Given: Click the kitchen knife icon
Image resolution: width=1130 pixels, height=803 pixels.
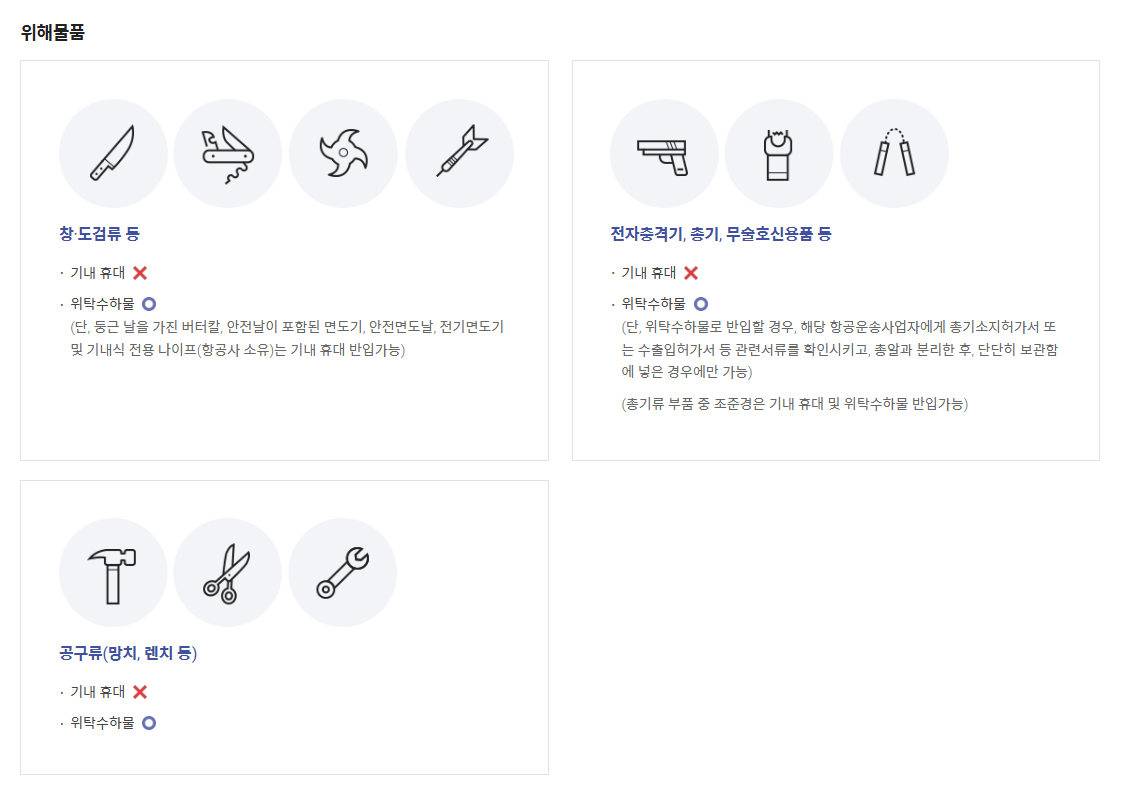Looking at the screenshot, I should point(113,152).
